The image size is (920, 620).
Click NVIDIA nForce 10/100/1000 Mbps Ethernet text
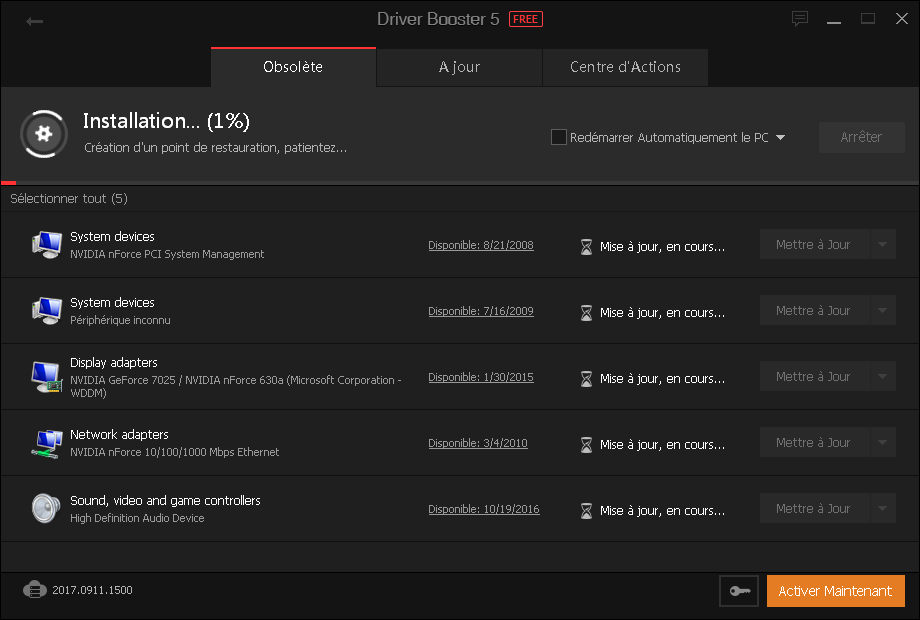[x=174, y=452]
